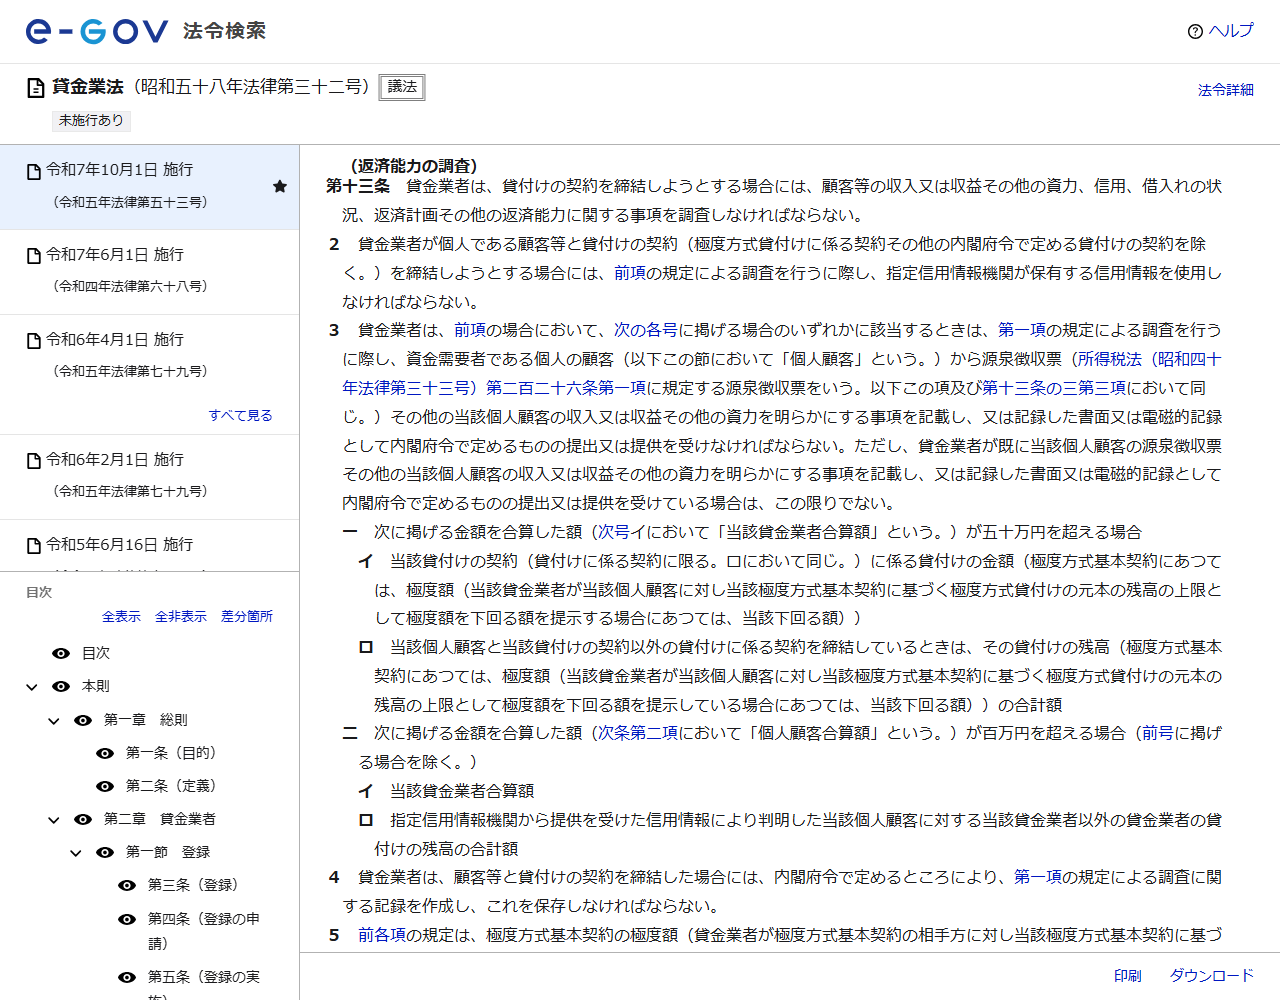Toggle visibility eye for 目次
The image size is (1280, 1000).
(x=61, y=653)
